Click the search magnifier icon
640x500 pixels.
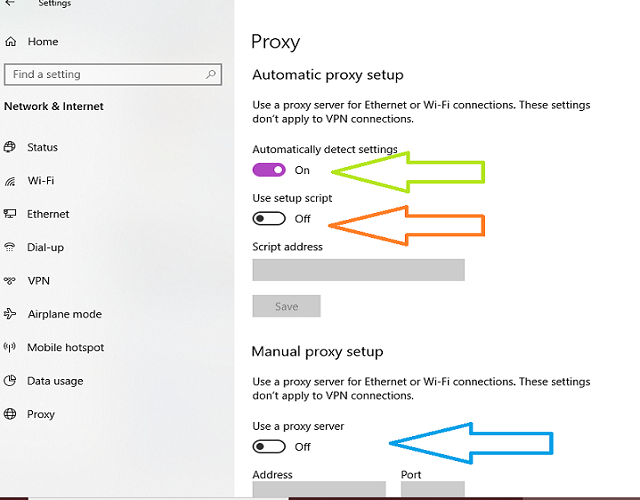coord(211,74)
